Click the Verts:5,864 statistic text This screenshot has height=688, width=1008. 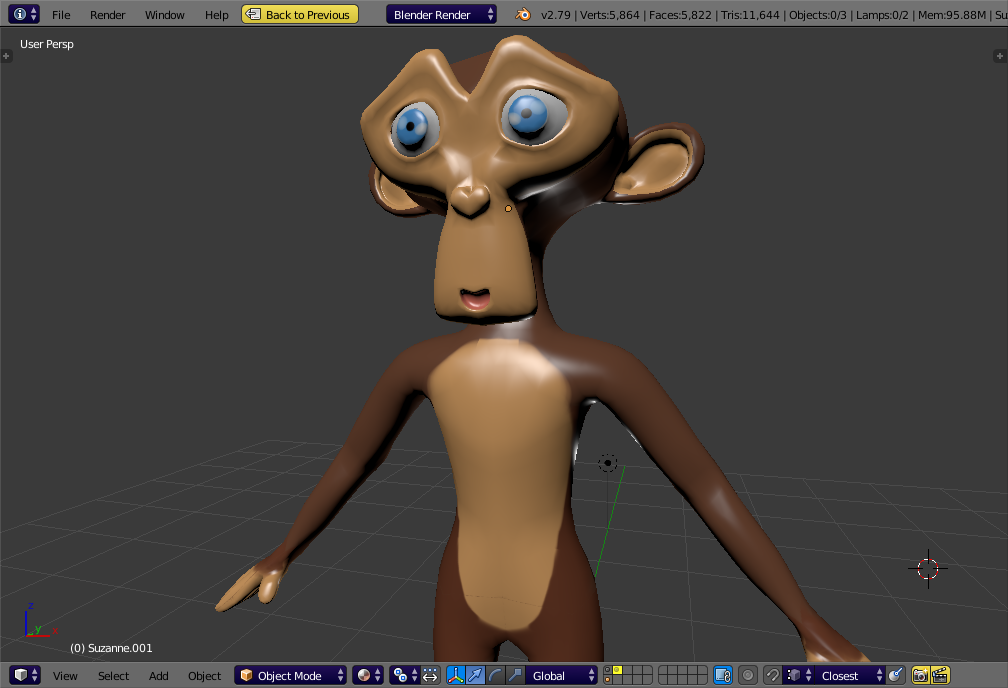[x=609, y=15]
